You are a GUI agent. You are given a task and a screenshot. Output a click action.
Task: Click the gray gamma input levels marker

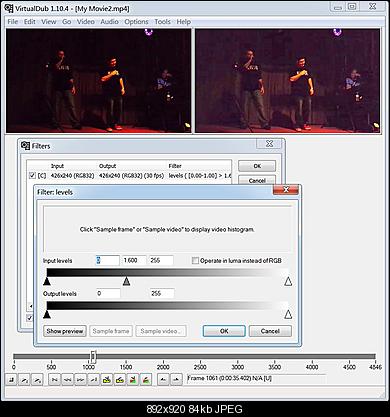pos(126,281)
